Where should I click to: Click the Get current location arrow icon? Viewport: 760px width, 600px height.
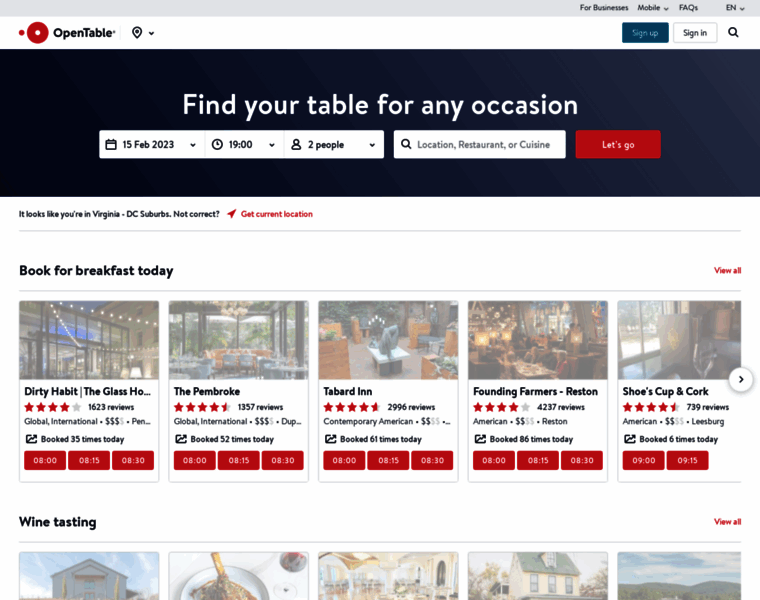pos(232,214)
